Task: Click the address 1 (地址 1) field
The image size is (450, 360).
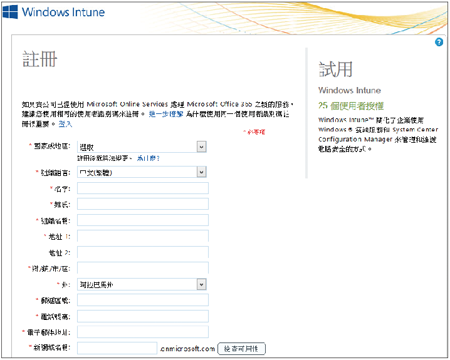Action: [143, 236]
